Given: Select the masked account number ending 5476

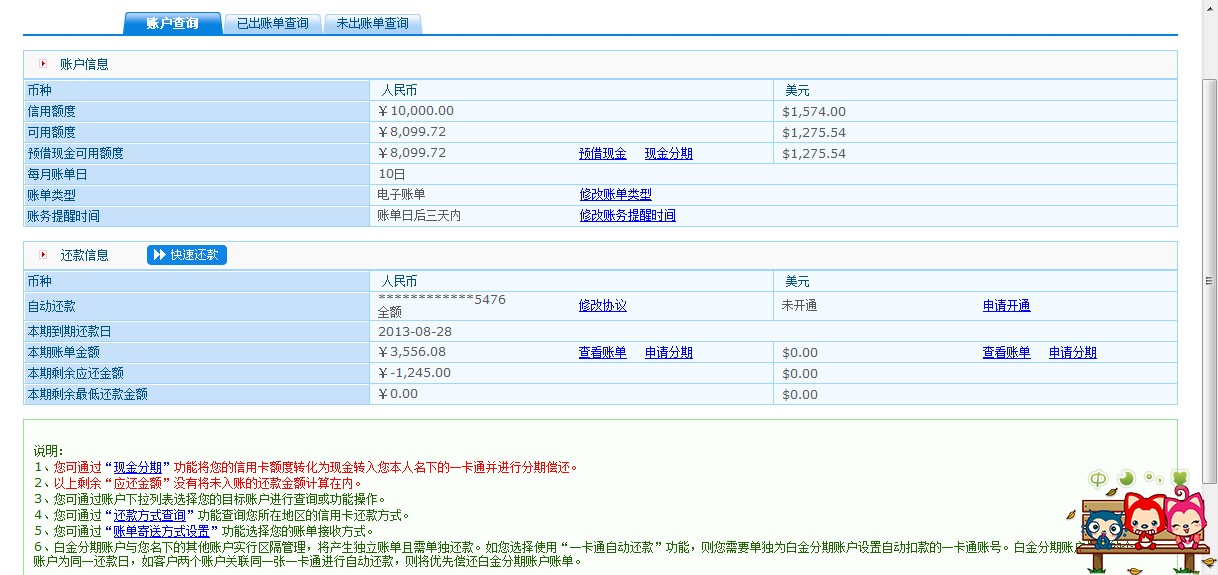Looking at the screenshot, I should pos(442,299).
